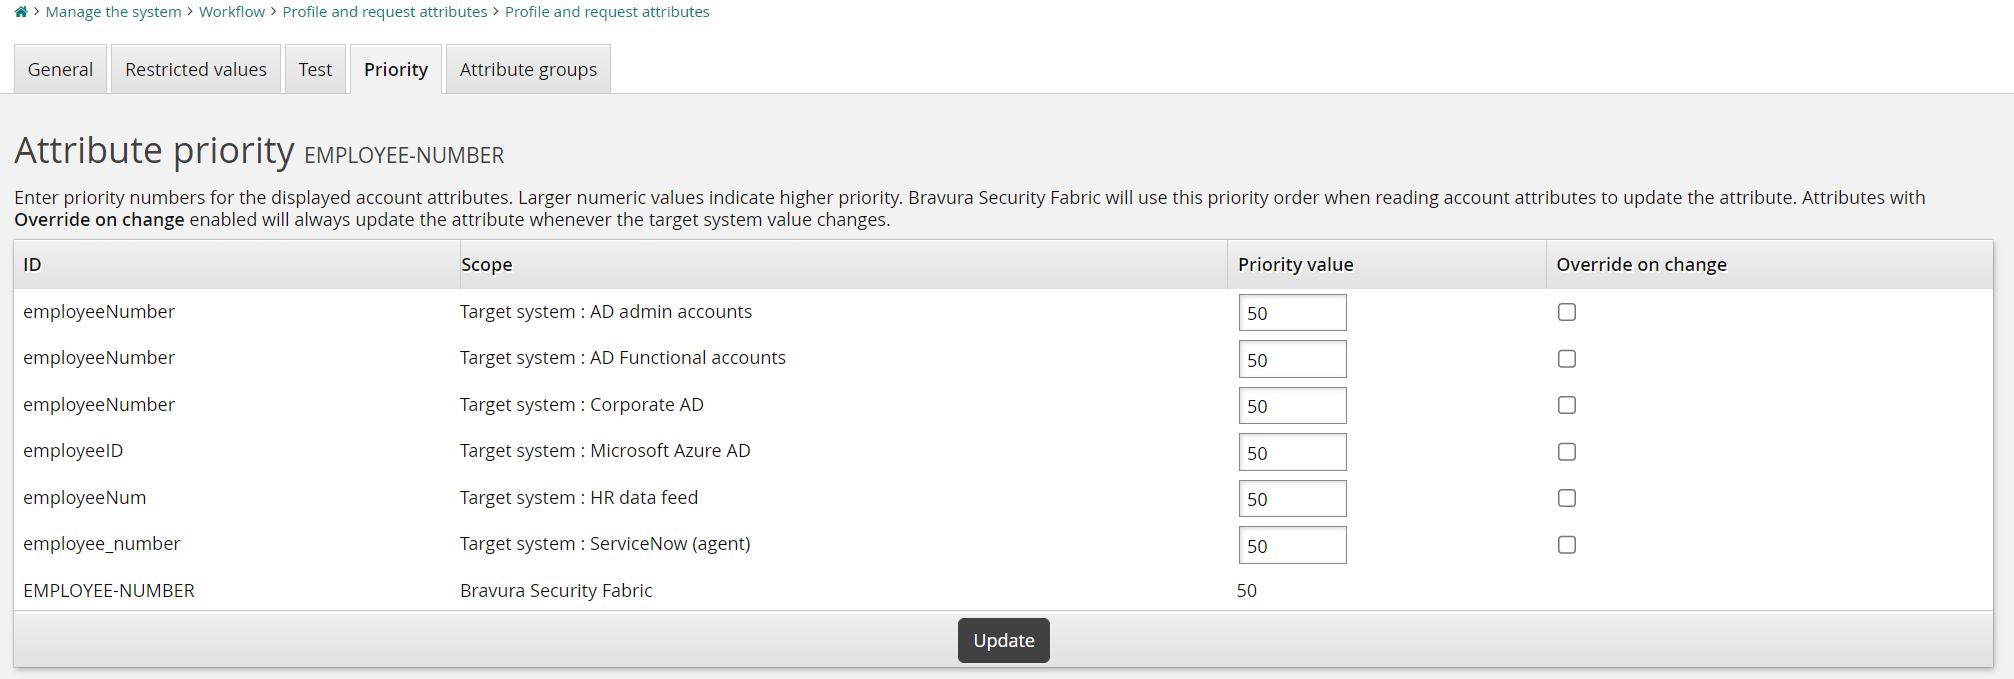Enable override for AD admin accounts
The image size is (2014, 679).
tap(1567, 312)
